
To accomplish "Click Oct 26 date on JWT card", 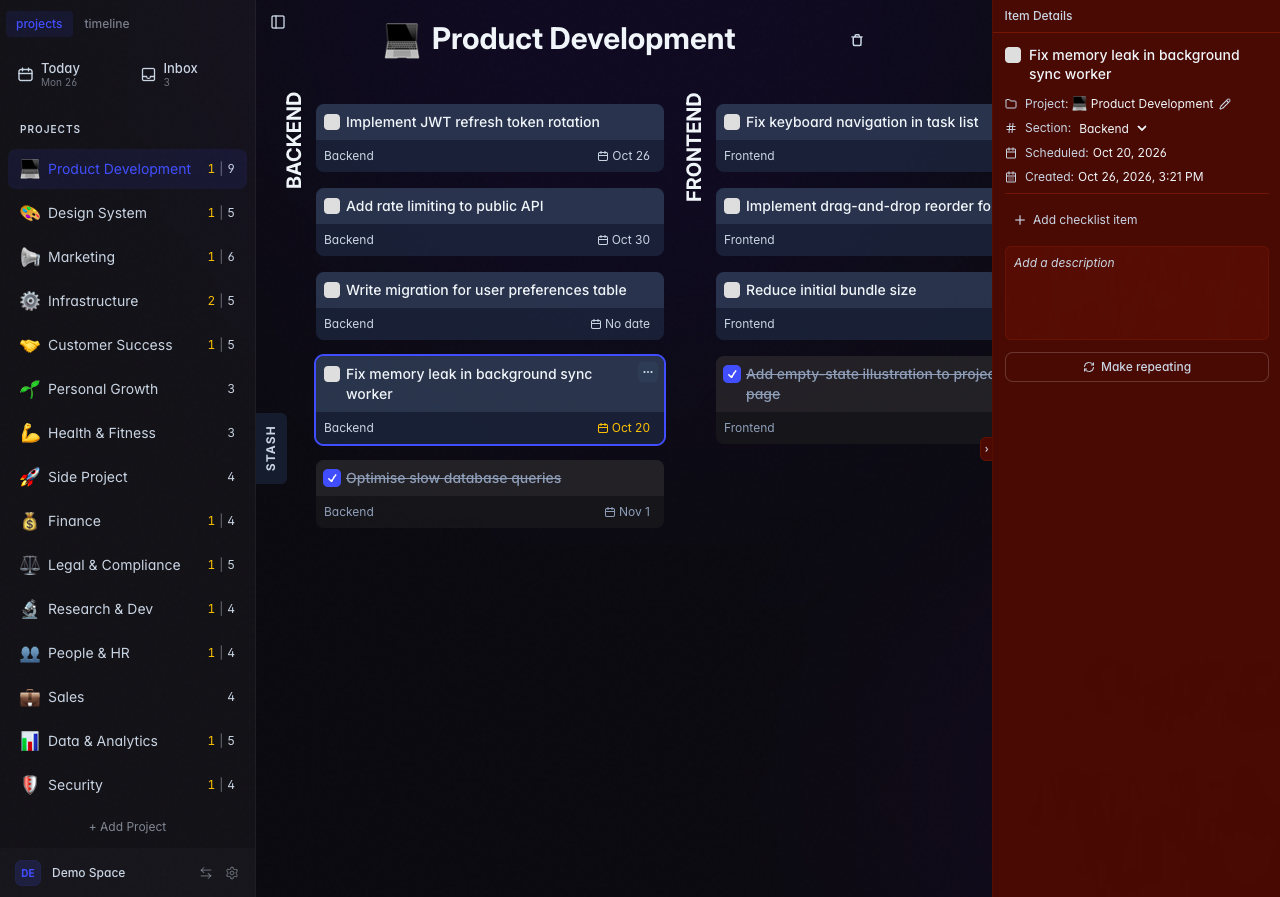I will point(624,156).
